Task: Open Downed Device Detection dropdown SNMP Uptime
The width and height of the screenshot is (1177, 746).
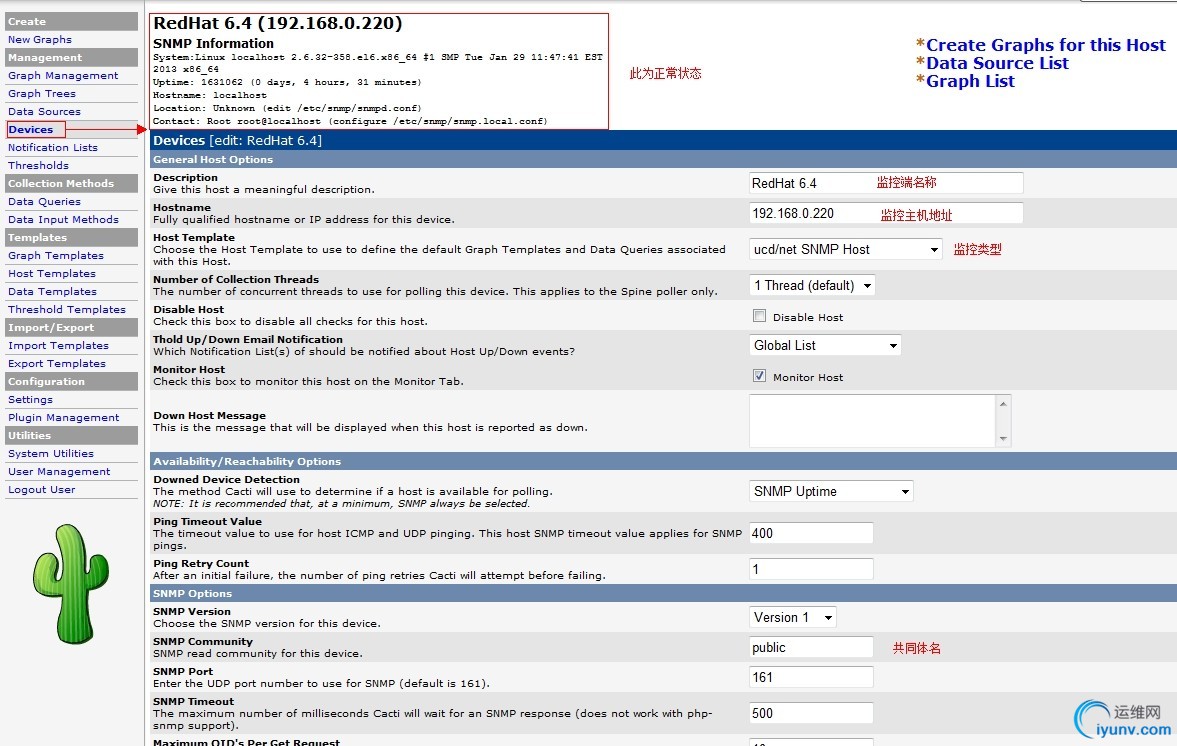Action: (831, 491)
